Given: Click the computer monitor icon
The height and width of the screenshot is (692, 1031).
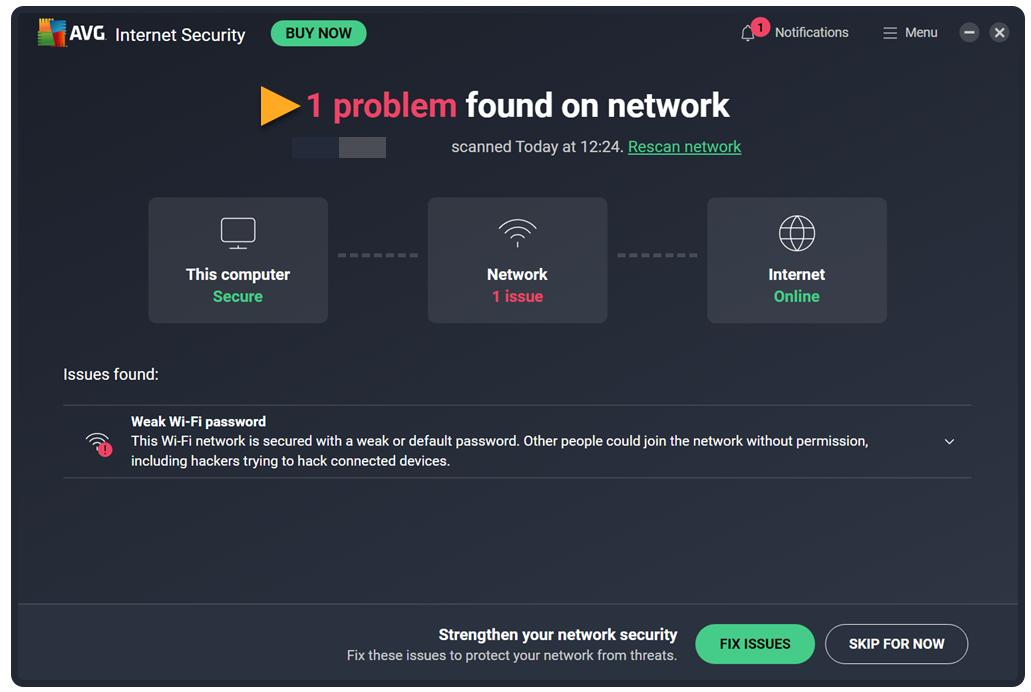Looking at the screenshot, I should (x=238, y=233).
